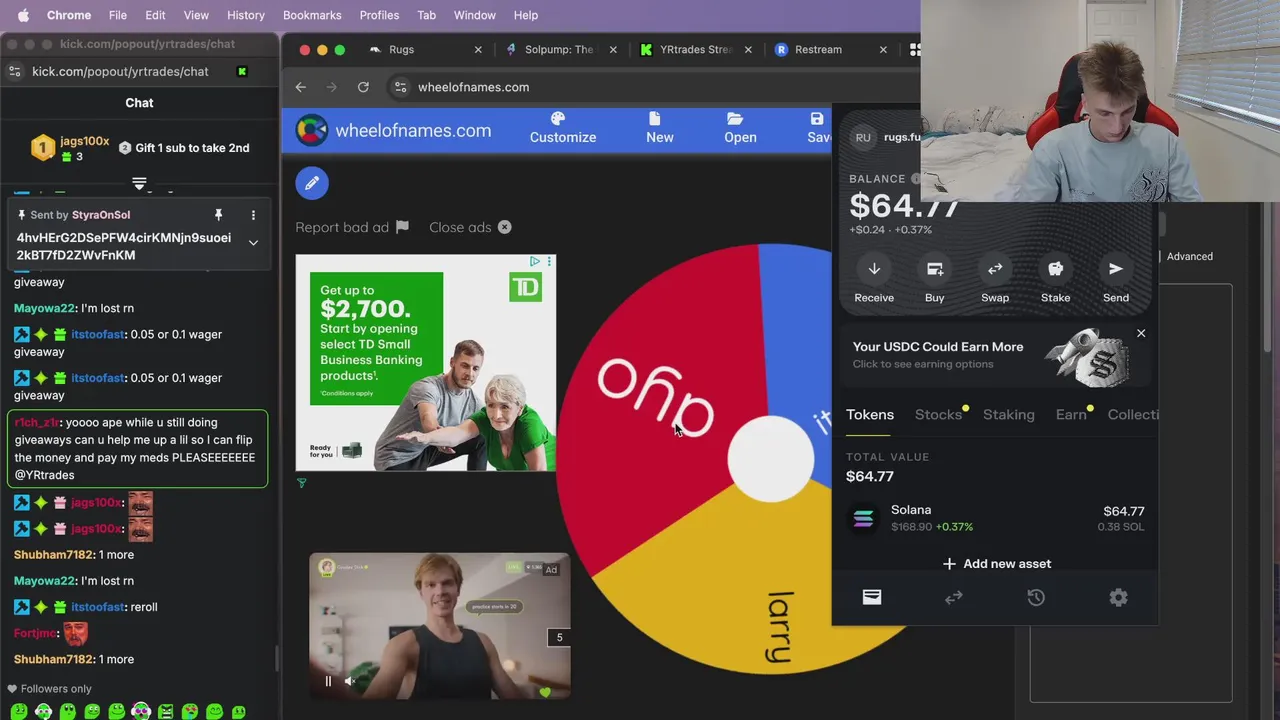1280x720 pixels.
Task: Click the white wheel center to spin
Action: (770, 459)
